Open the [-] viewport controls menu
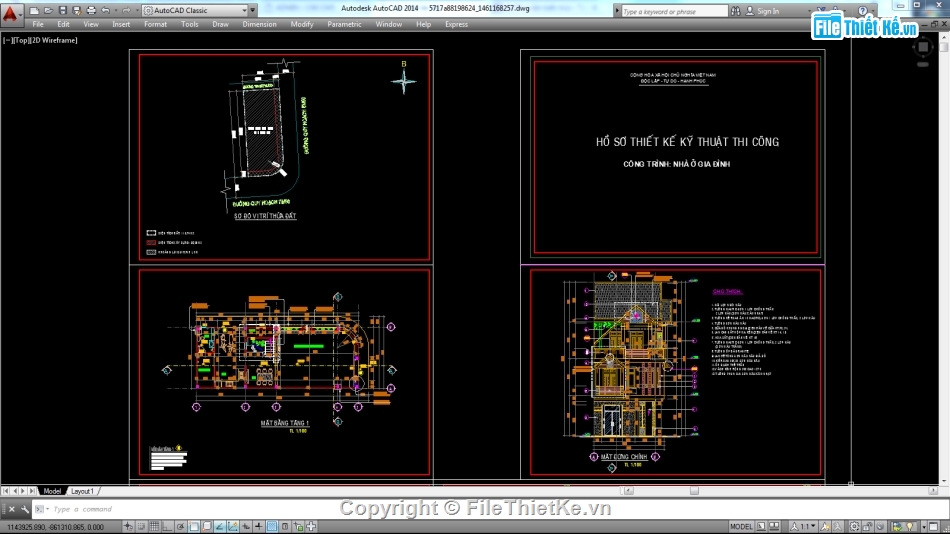This screenshot has width=950, height=534. pyautogui.click(x=8, y=40)
